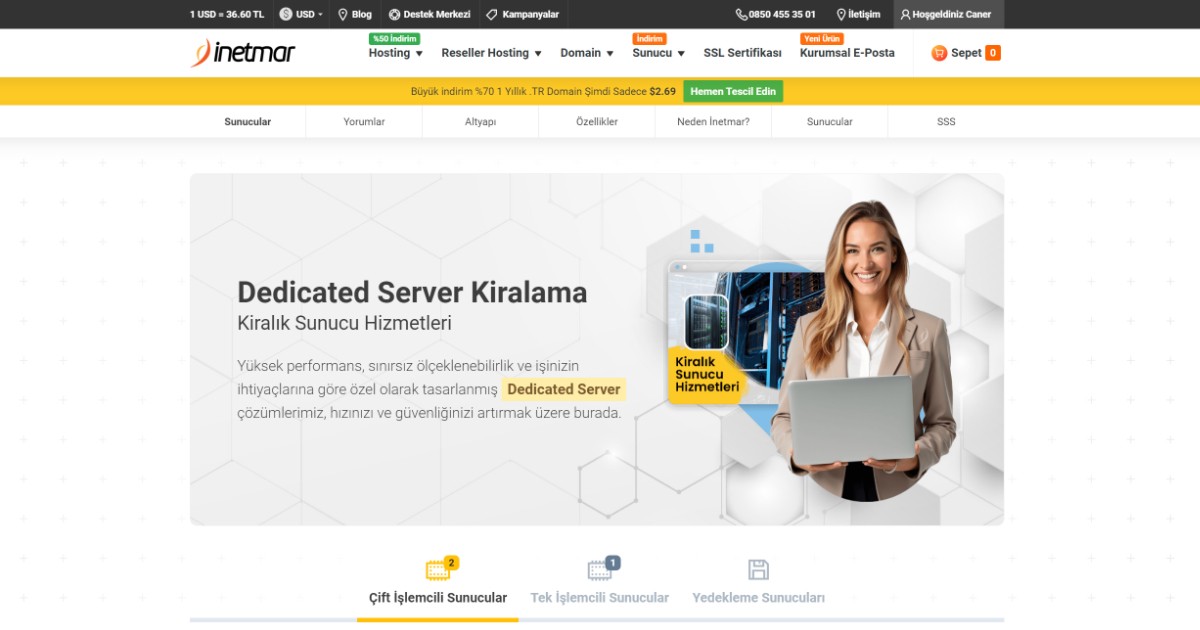Screen dimensions: 1200x630
Task: Click the green Hemen Tescil Edin button
Action: coord(733,91)
